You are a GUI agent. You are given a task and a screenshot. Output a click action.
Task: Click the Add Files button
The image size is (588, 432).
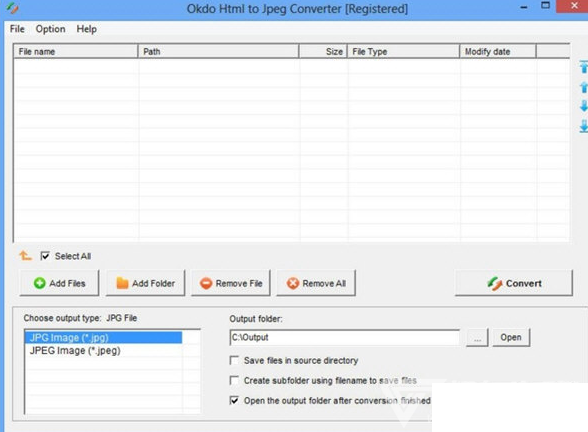60,283
